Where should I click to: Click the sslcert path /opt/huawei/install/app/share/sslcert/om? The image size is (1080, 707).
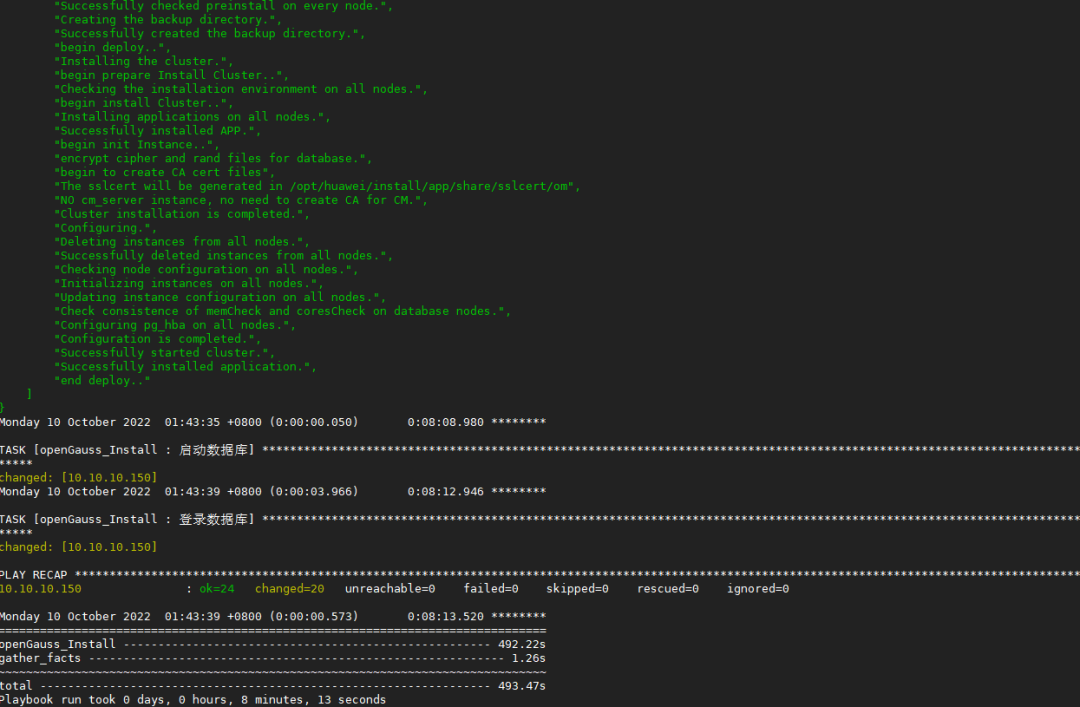[431, 186]
